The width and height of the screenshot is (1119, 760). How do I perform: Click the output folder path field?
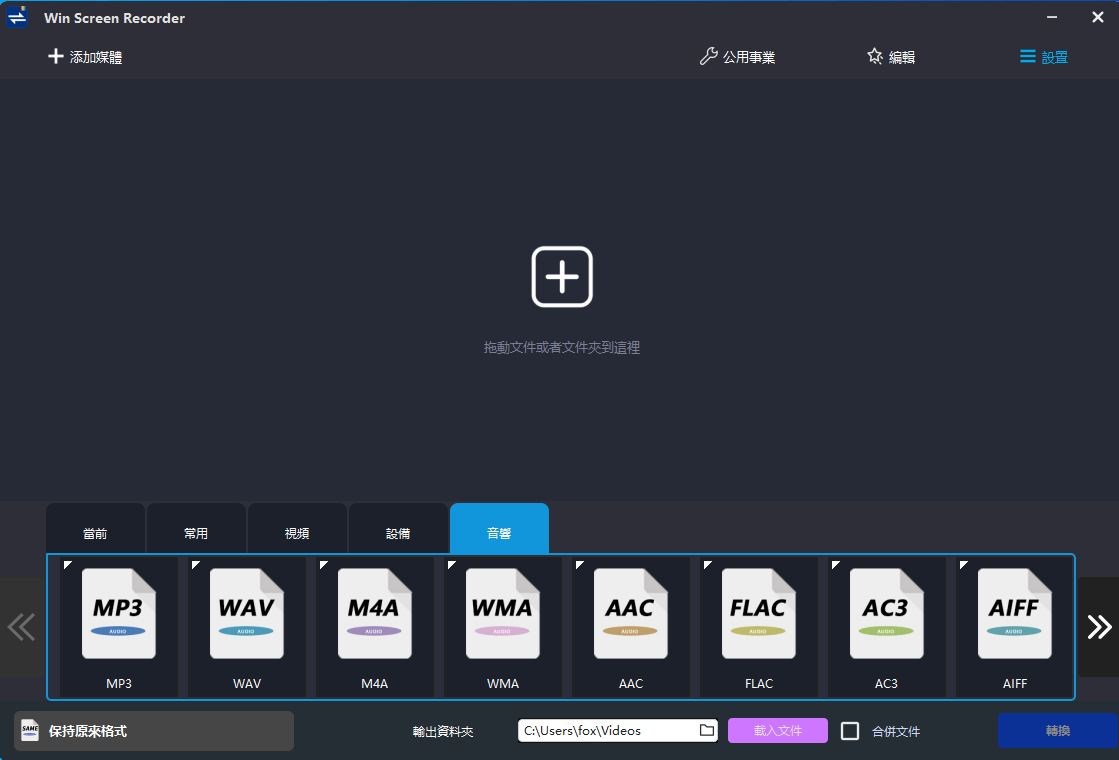tap(618, 730)
